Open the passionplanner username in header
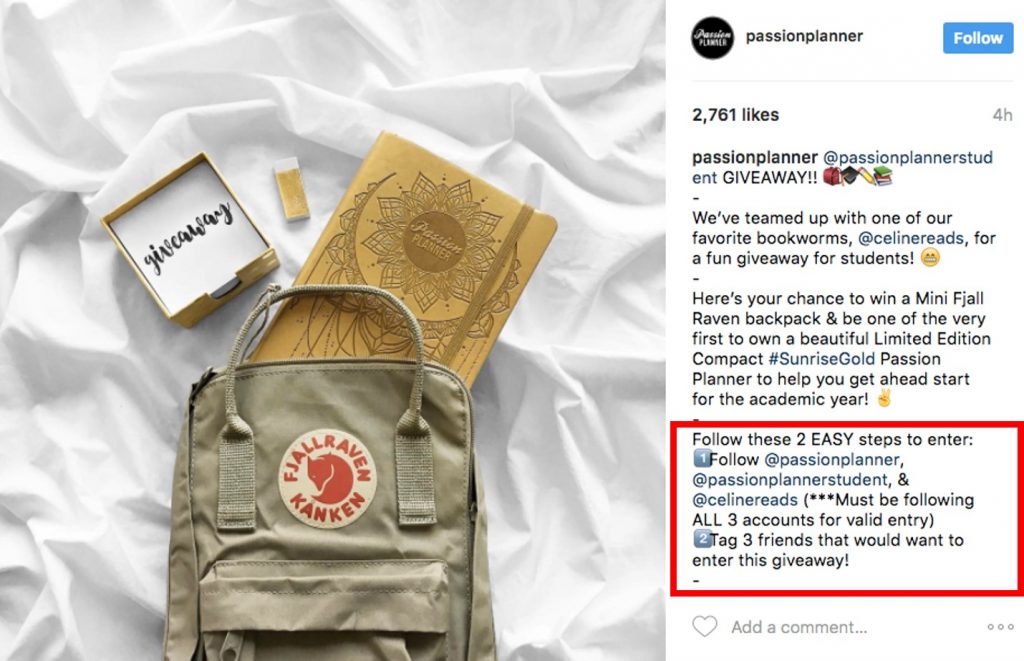The height and width of the screenshot is (661, 1024). click(x=804, y=36)
